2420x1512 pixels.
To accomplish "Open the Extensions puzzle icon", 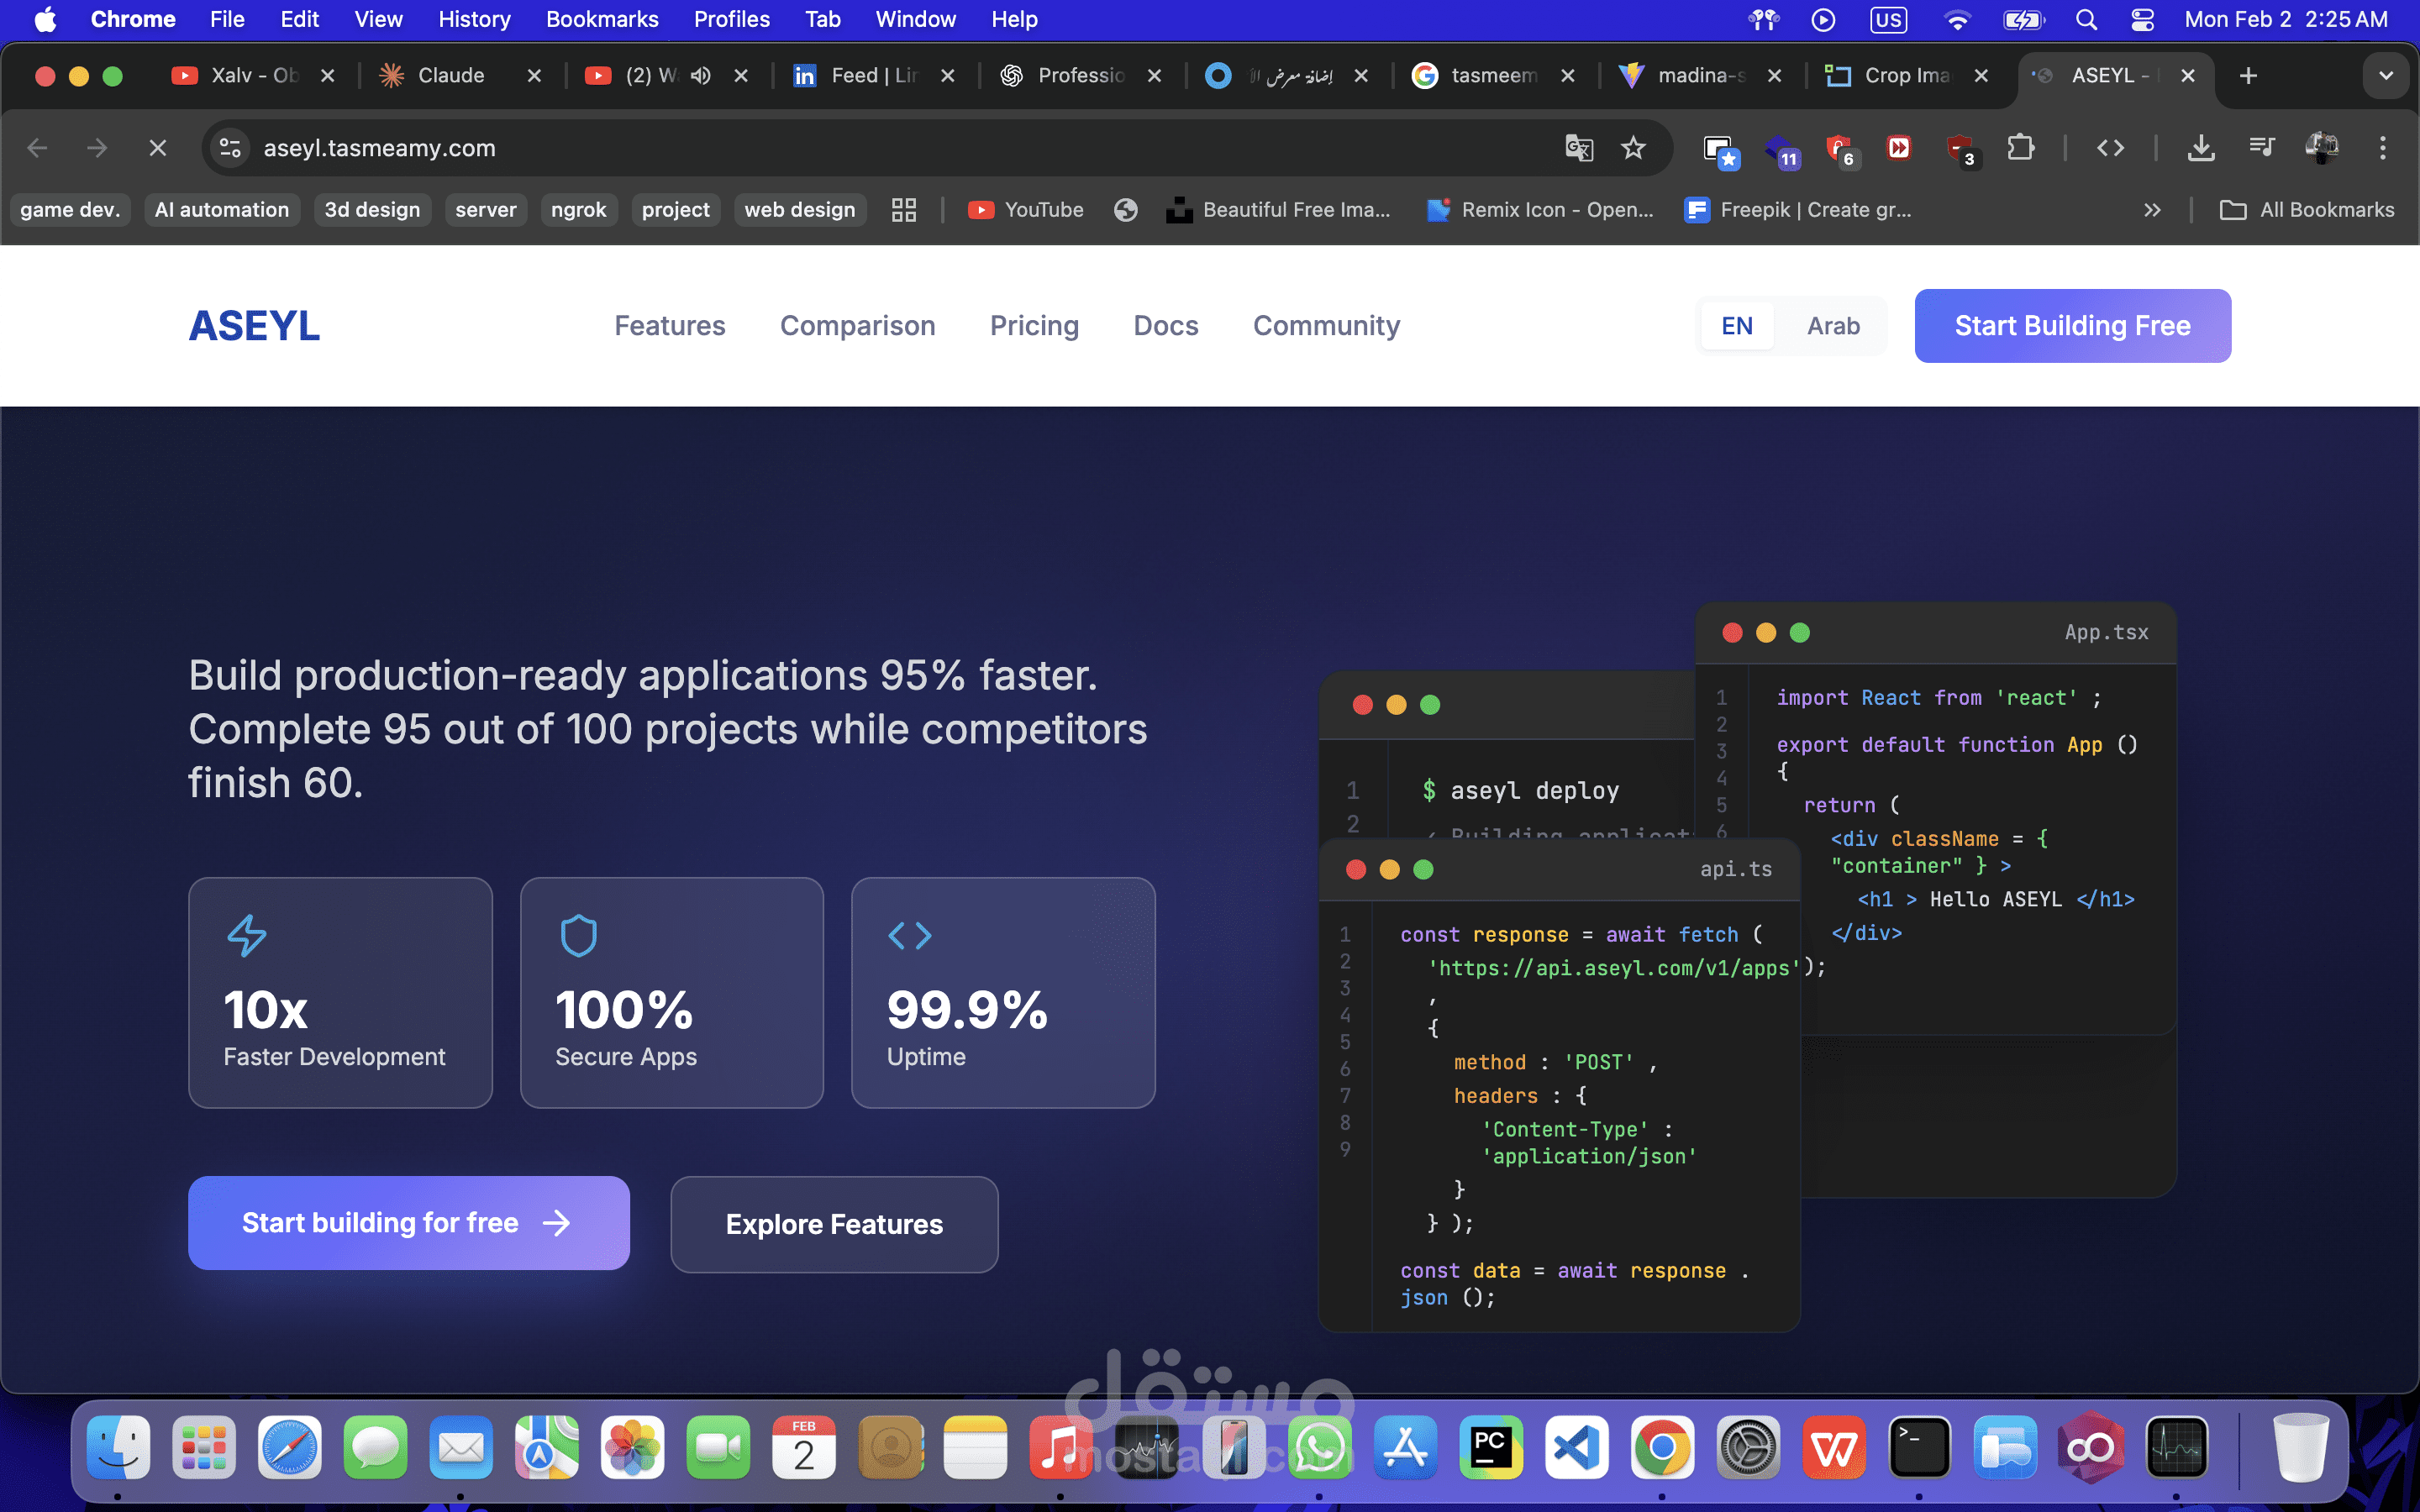I will coord(2020,148).
